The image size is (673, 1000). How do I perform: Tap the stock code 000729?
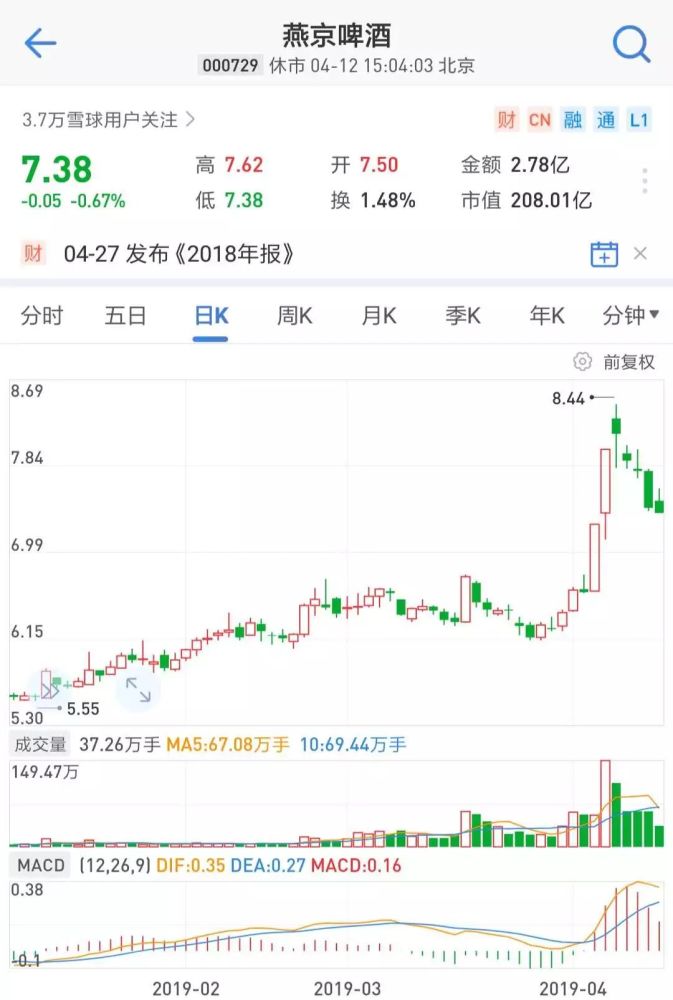point(230,66)
